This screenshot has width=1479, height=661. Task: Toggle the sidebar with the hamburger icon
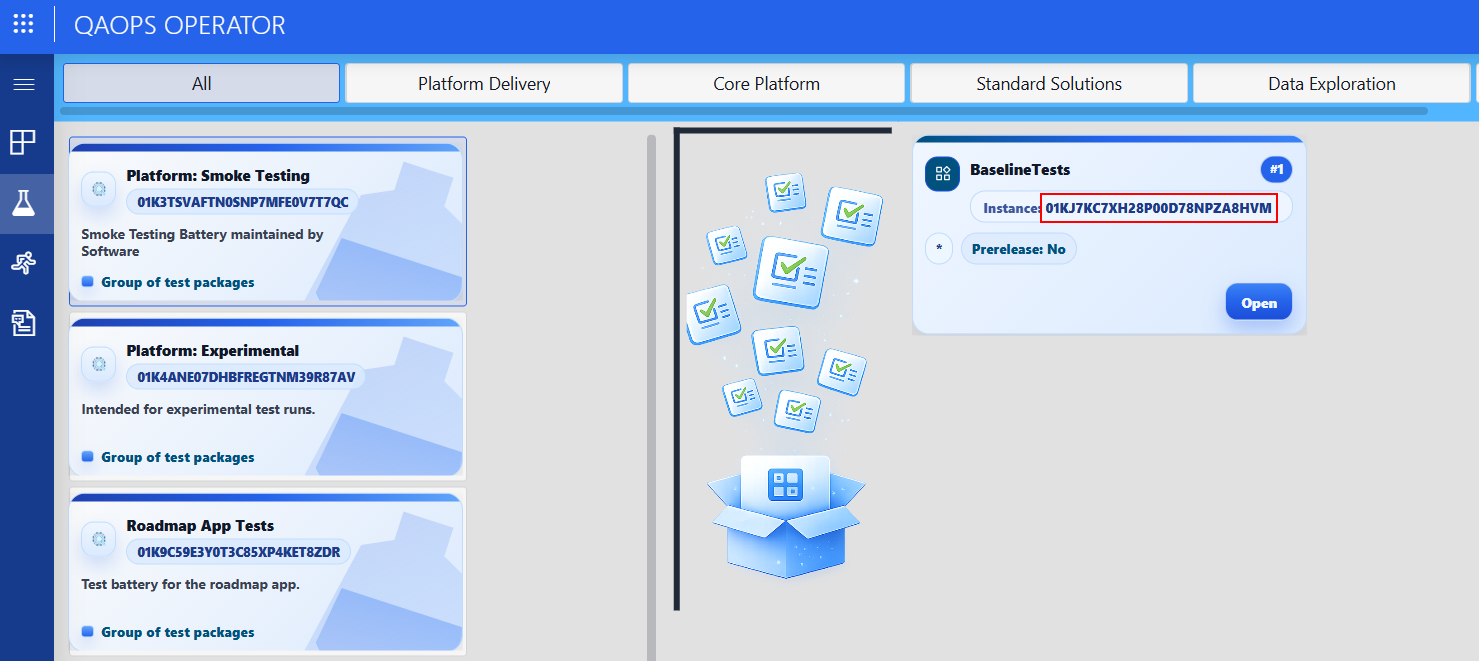click(x=25, y=84)
